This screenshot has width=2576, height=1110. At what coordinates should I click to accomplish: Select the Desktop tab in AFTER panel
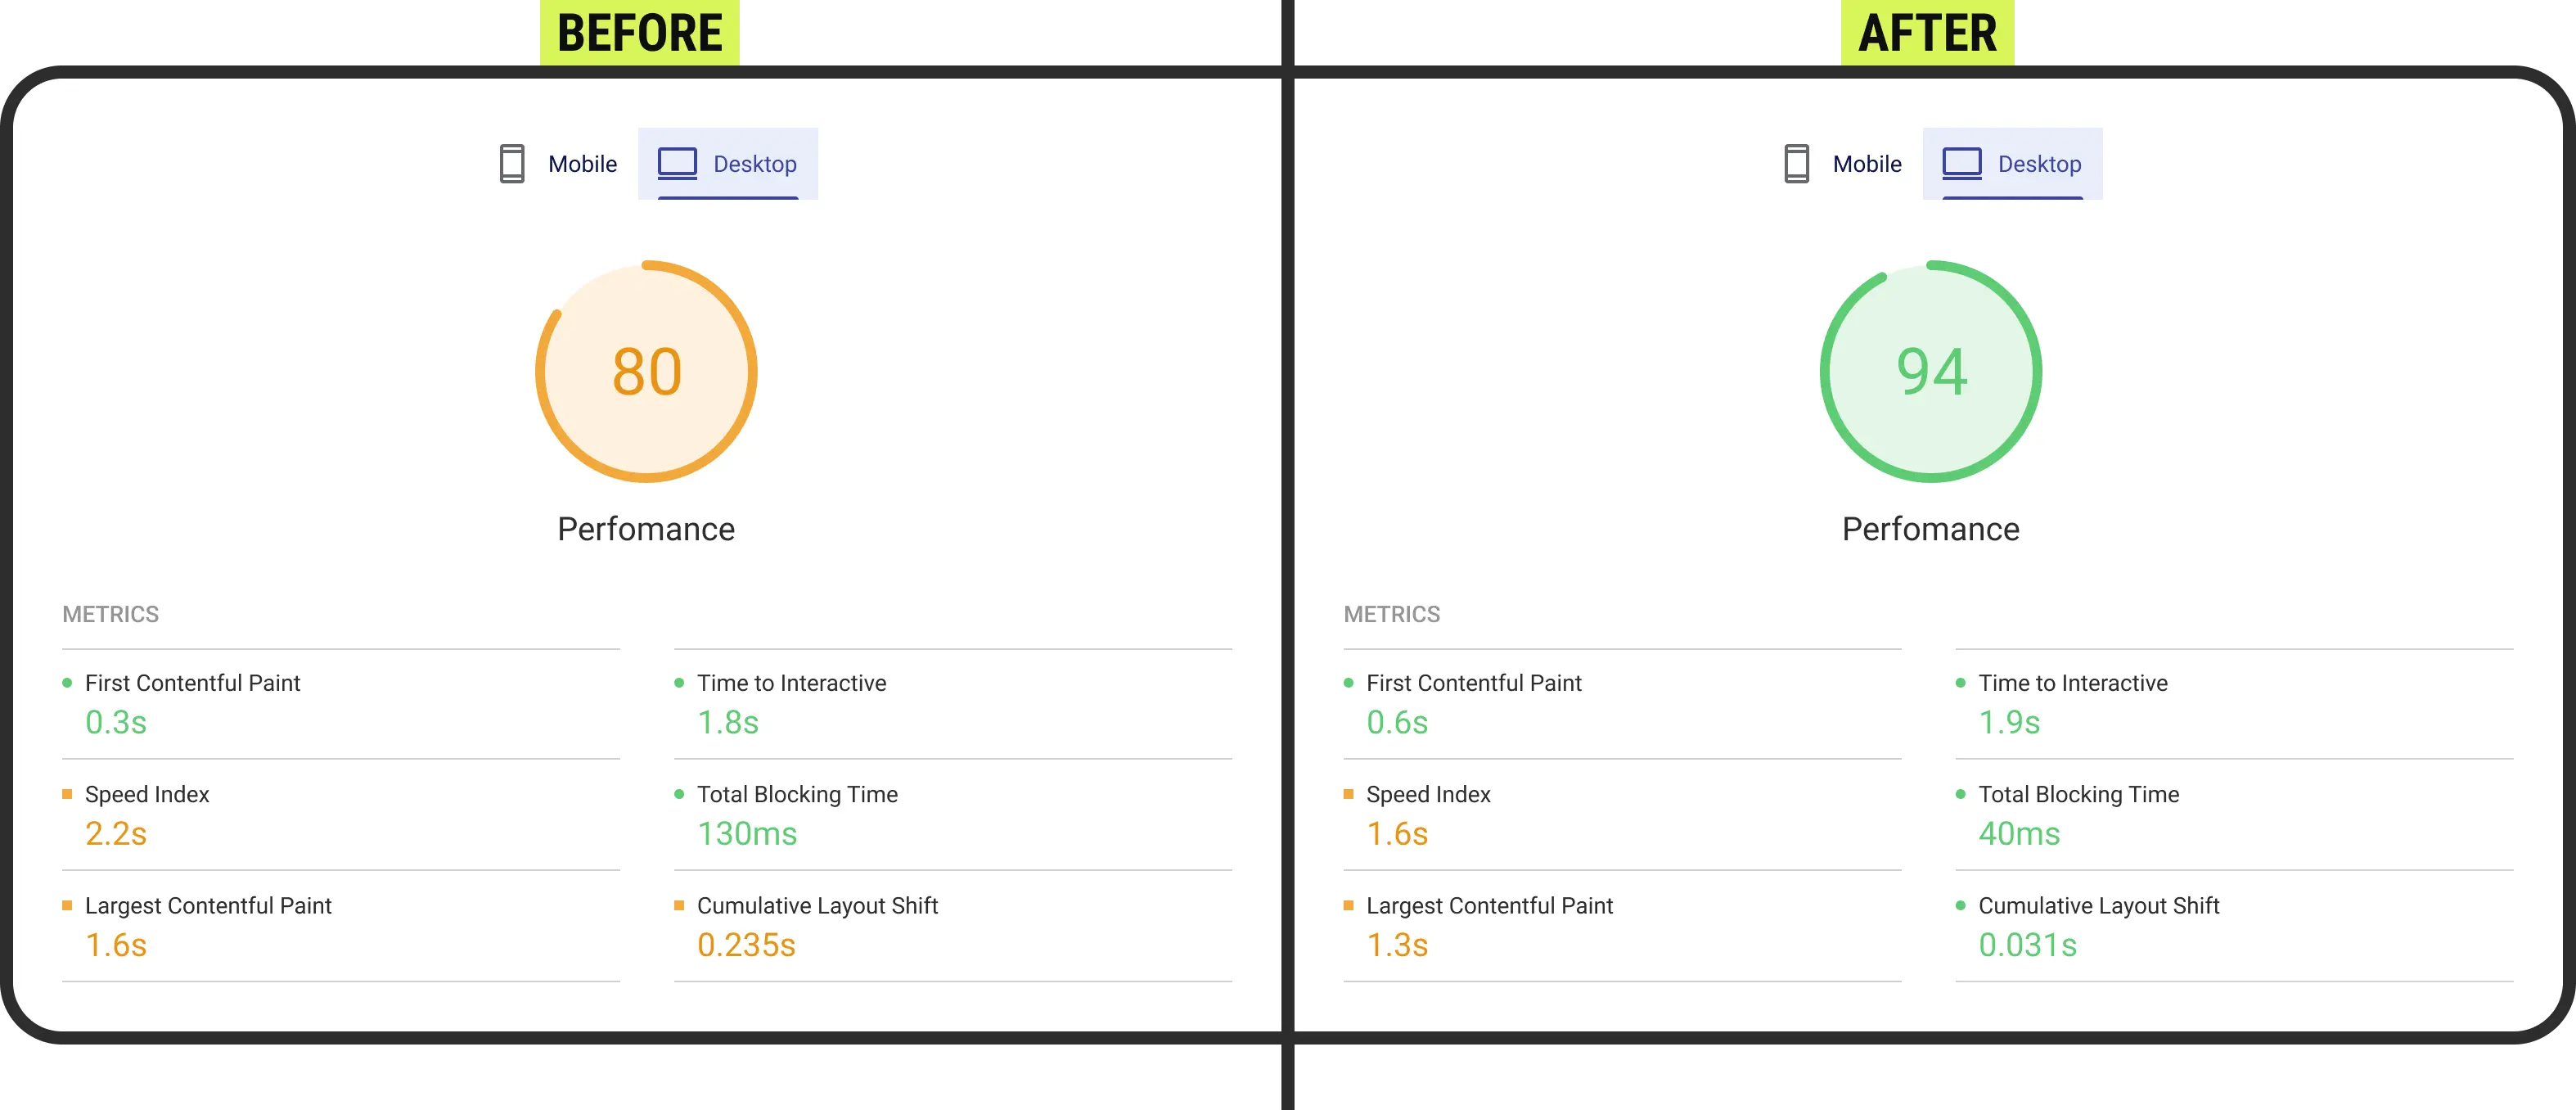click(2012, 164)
